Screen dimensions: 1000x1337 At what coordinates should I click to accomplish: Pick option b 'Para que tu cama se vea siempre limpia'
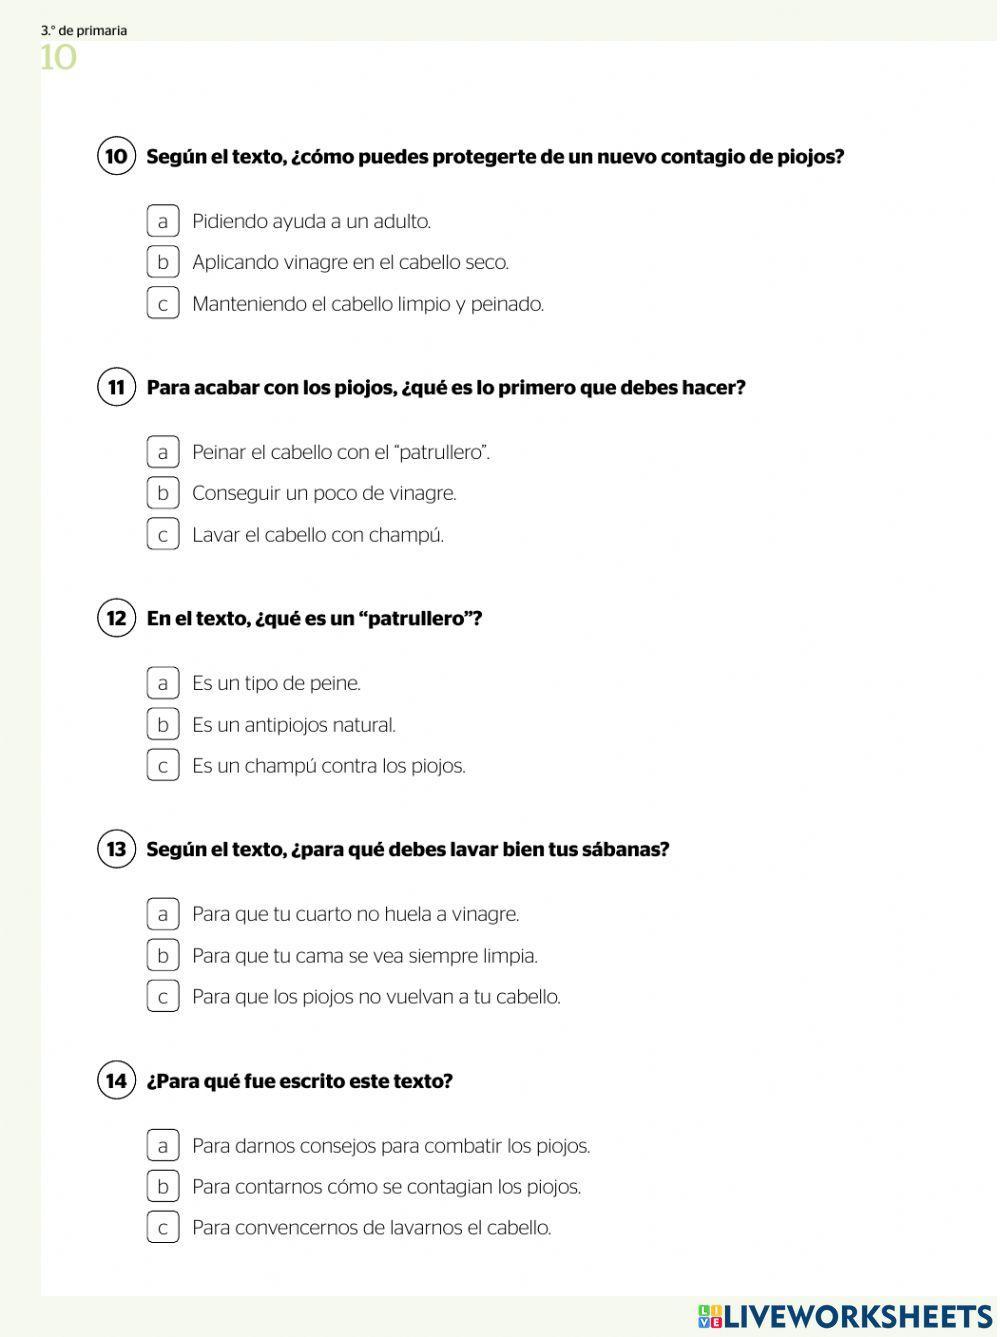click(x=162, y=955)
